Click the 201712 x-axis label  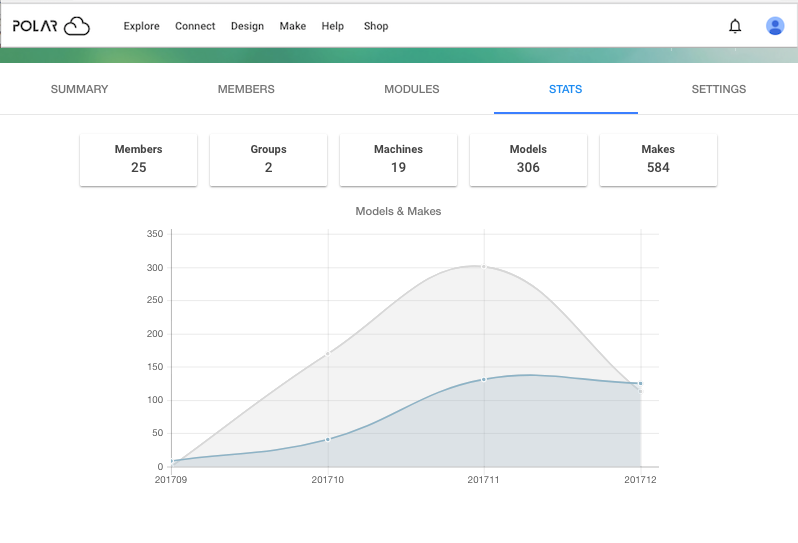640,479
